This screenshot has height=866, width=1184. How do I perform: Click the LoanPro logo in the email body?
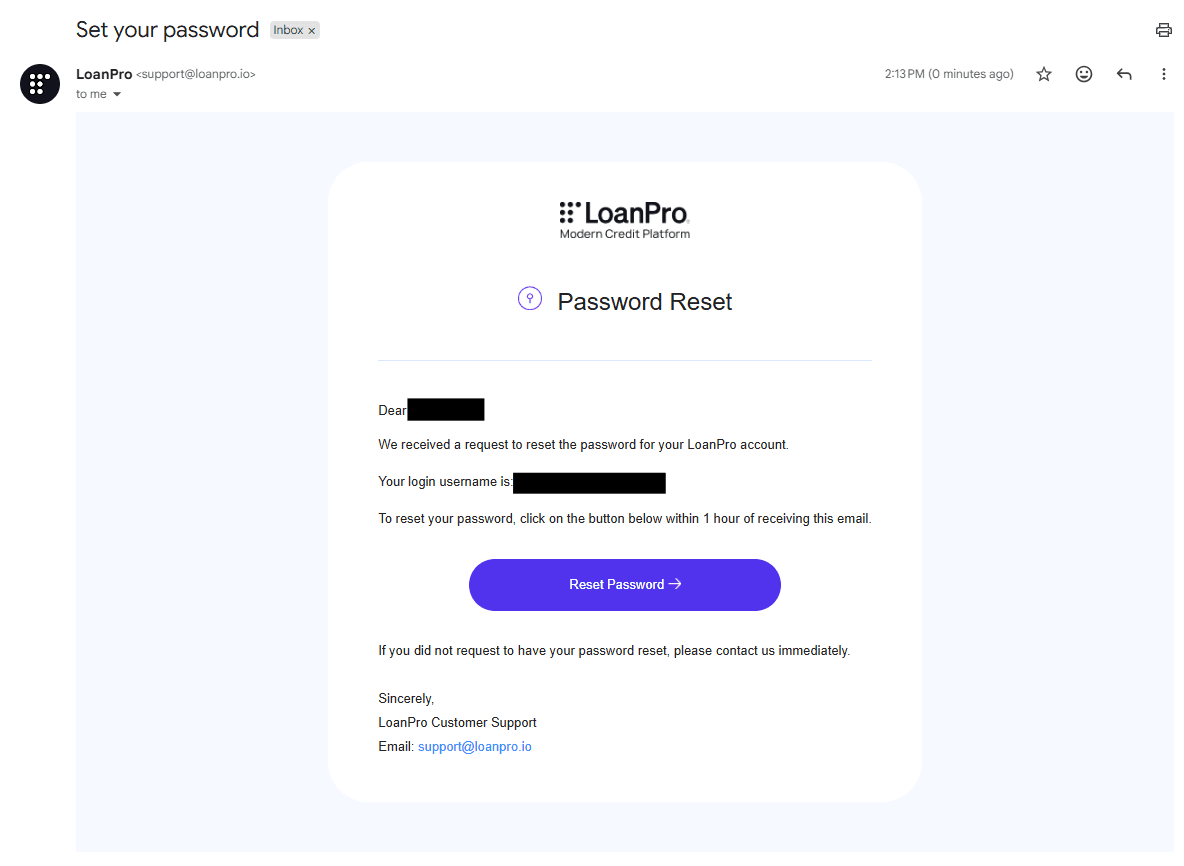pos(625,220)
